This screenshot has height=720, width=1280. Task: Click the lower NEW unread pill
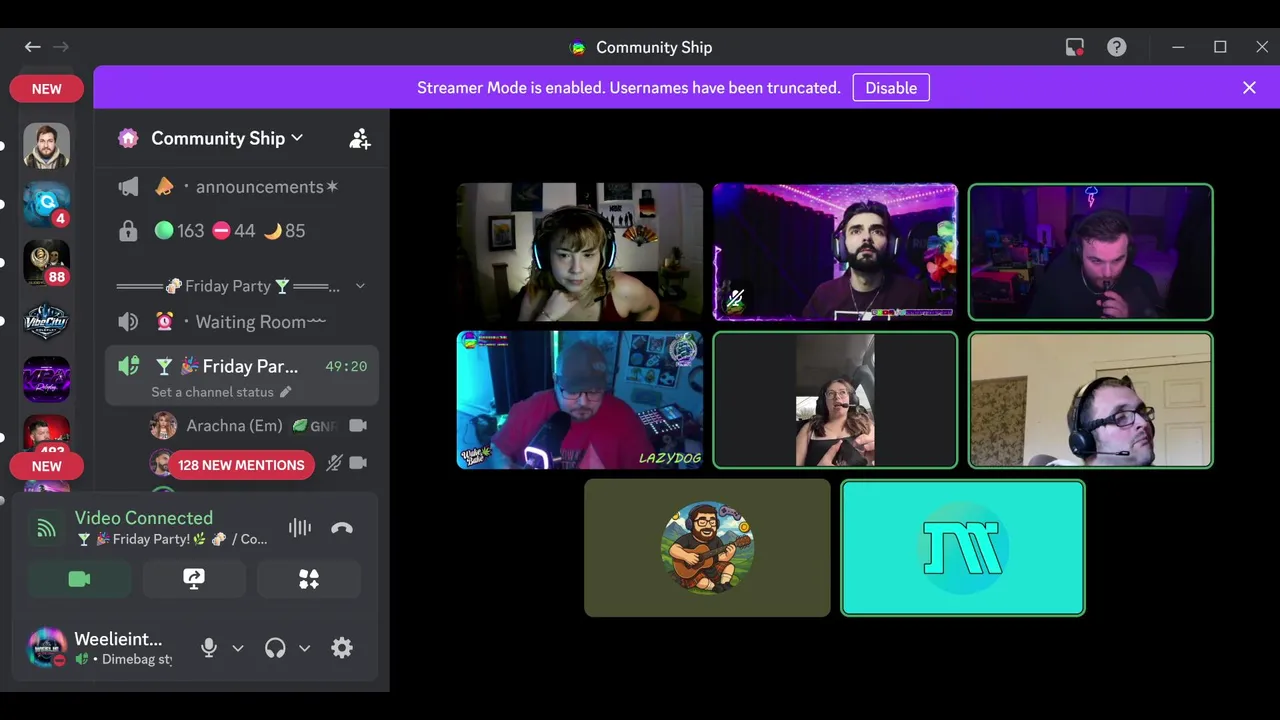coord(46,466)
